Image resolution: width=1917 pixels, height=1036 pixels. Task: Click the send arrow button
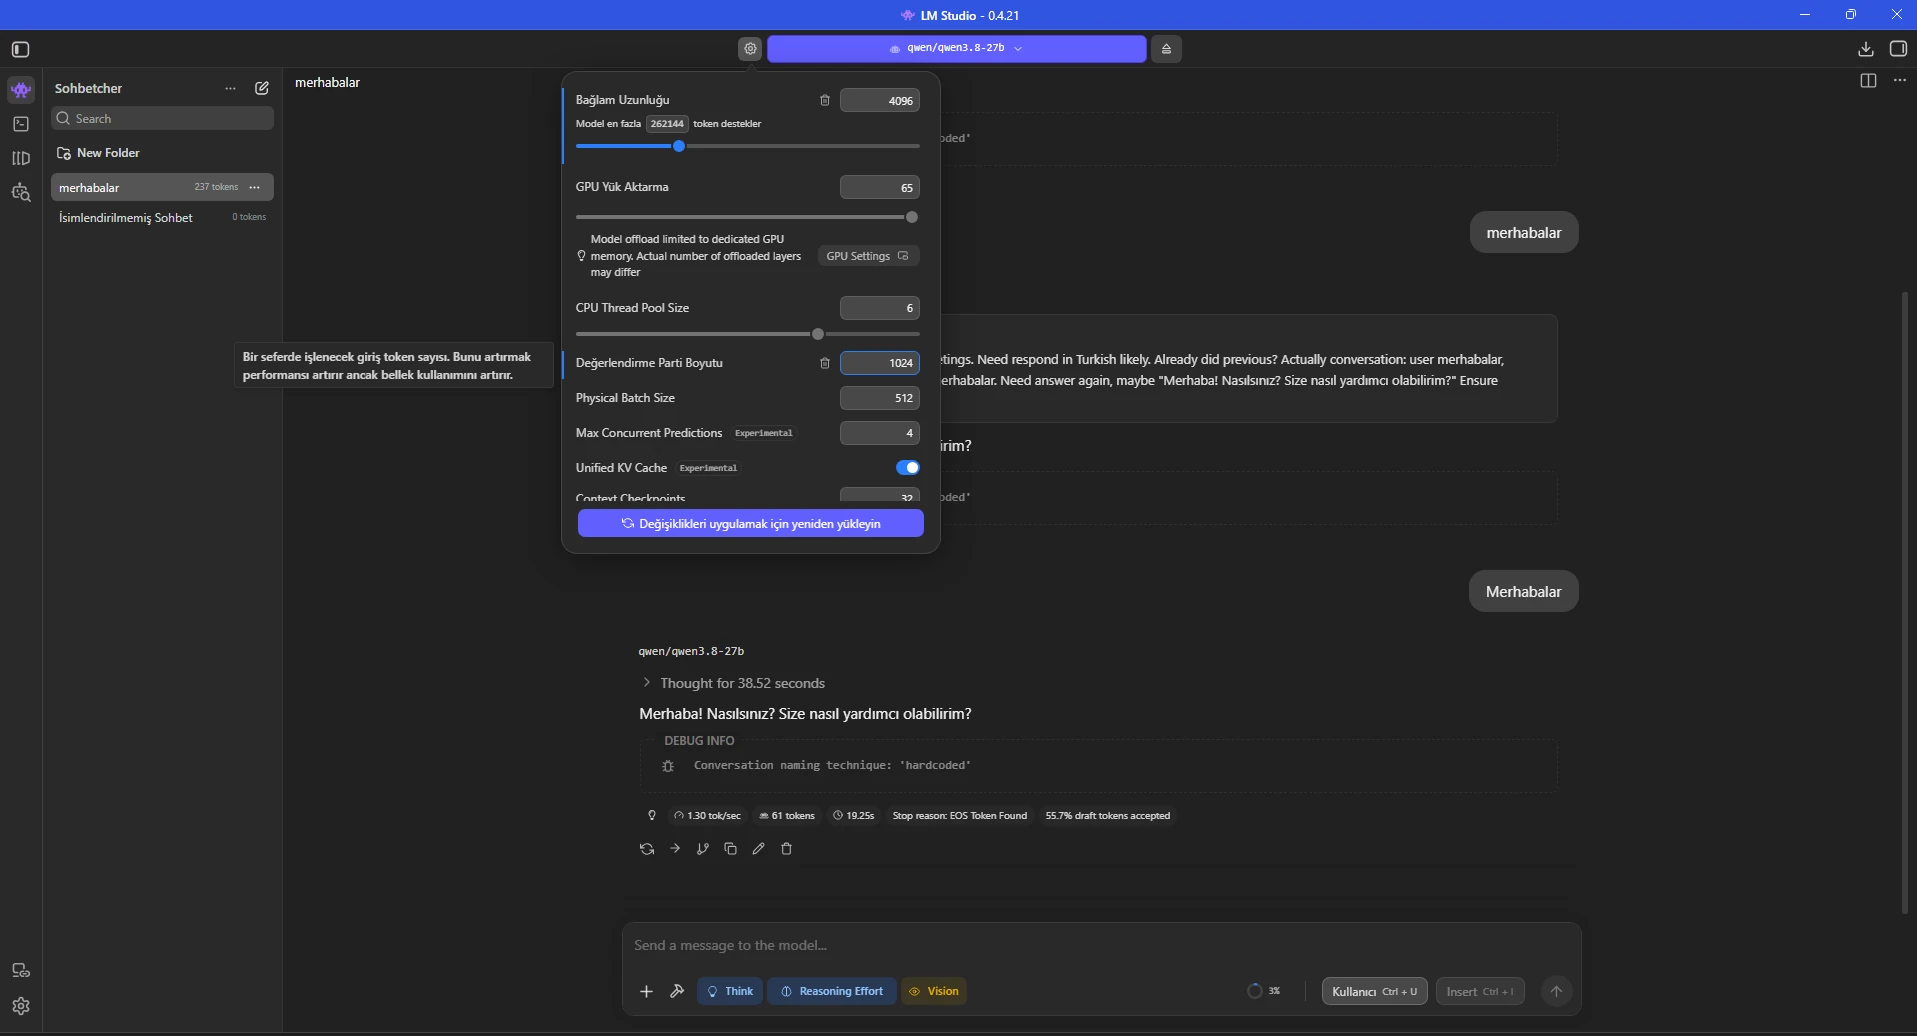(x=1556, y=991)
